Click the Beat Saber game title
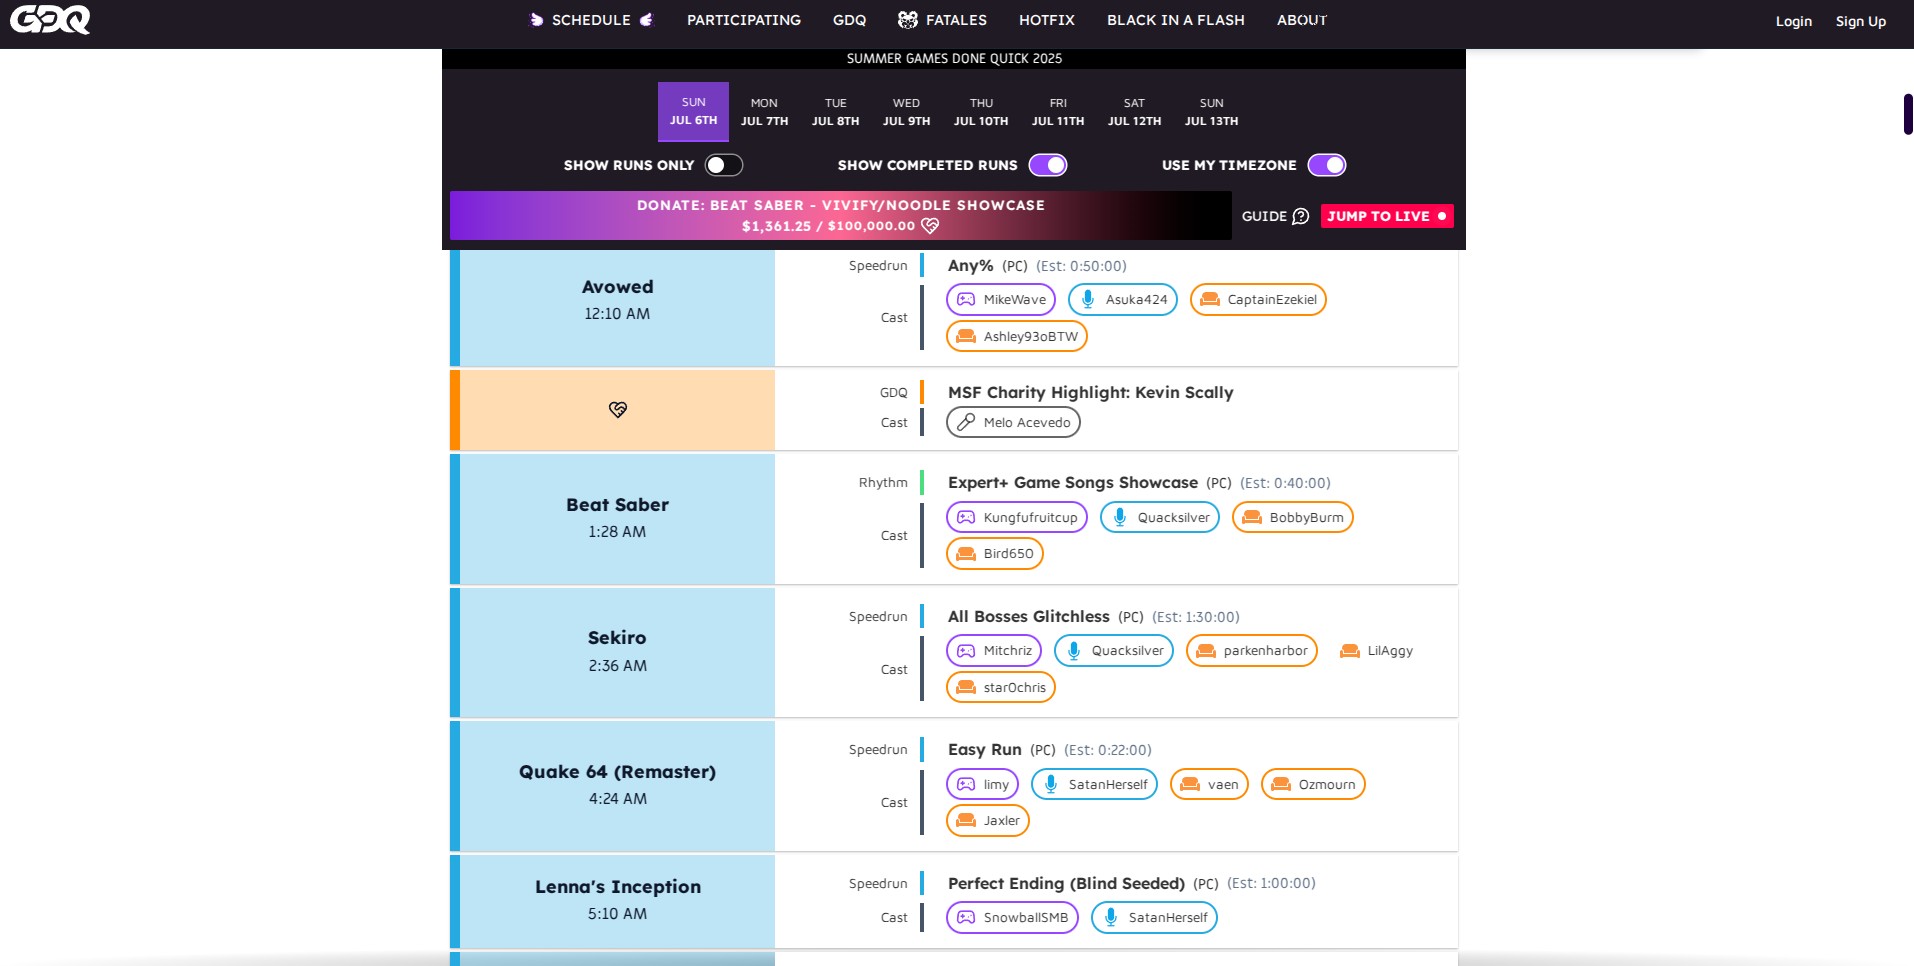The width and height of the screenshot is (1914, 966). 618,505
